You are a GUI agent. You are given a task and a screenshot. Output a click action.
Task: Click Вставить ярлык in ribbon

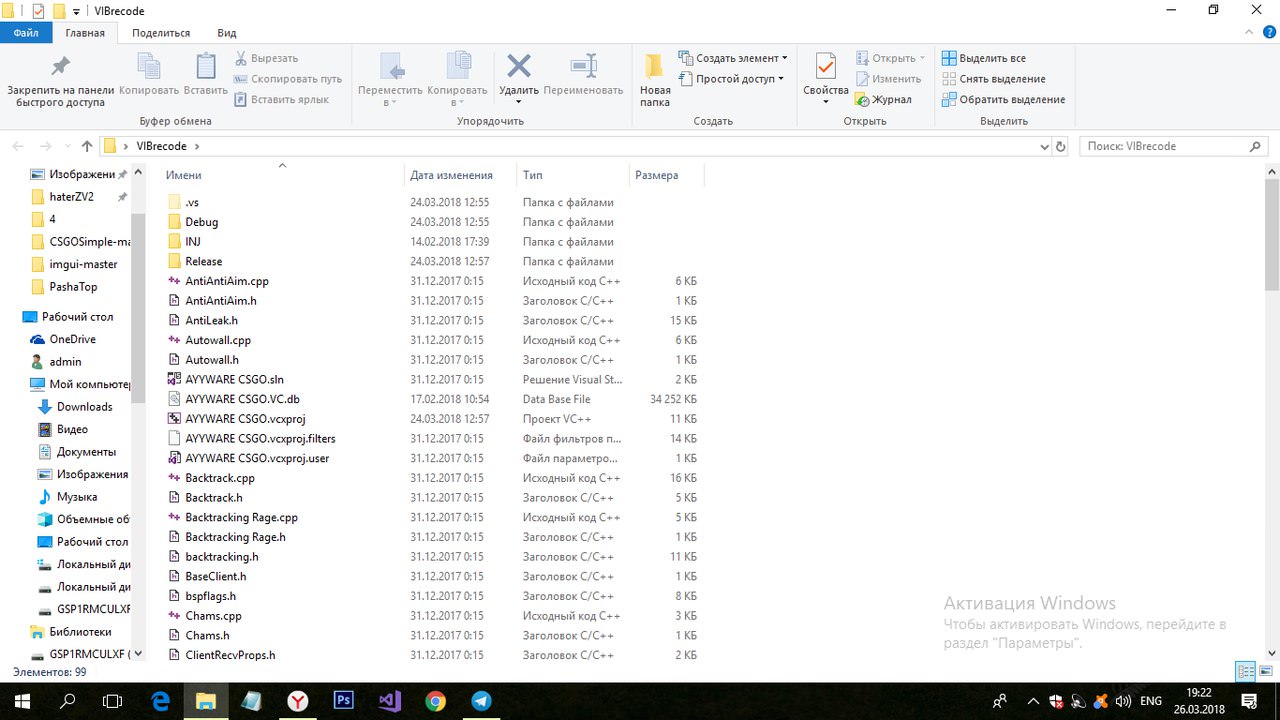[281, 99]
